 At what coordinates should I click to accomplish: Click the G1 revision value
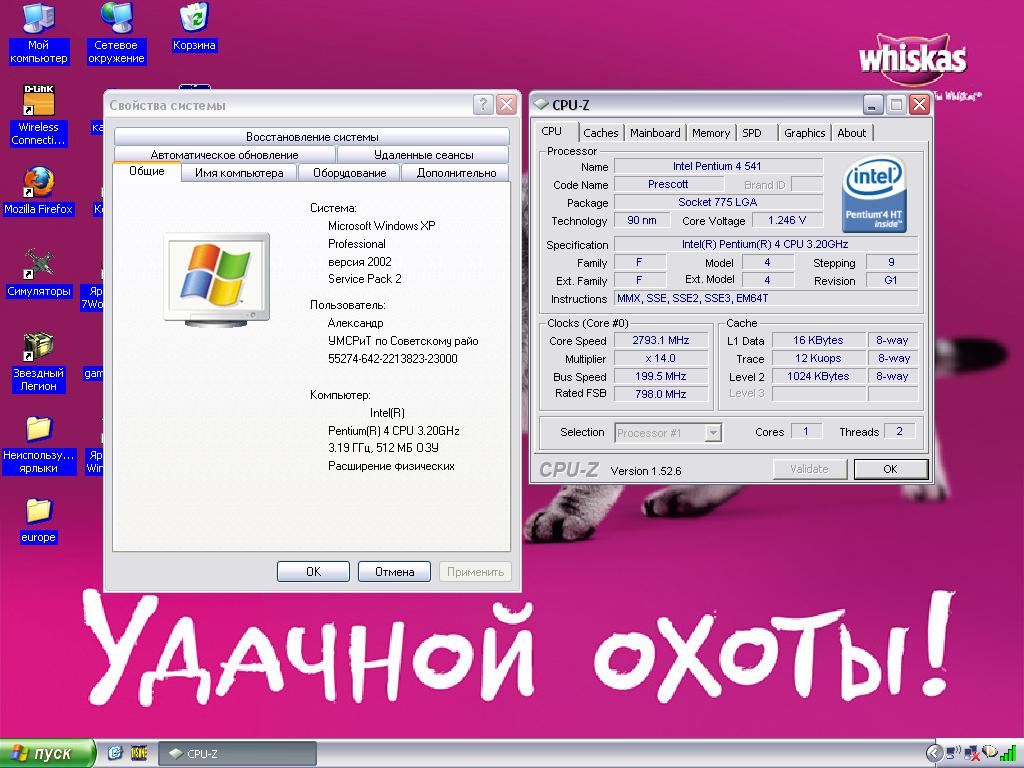tap(891, 280)
